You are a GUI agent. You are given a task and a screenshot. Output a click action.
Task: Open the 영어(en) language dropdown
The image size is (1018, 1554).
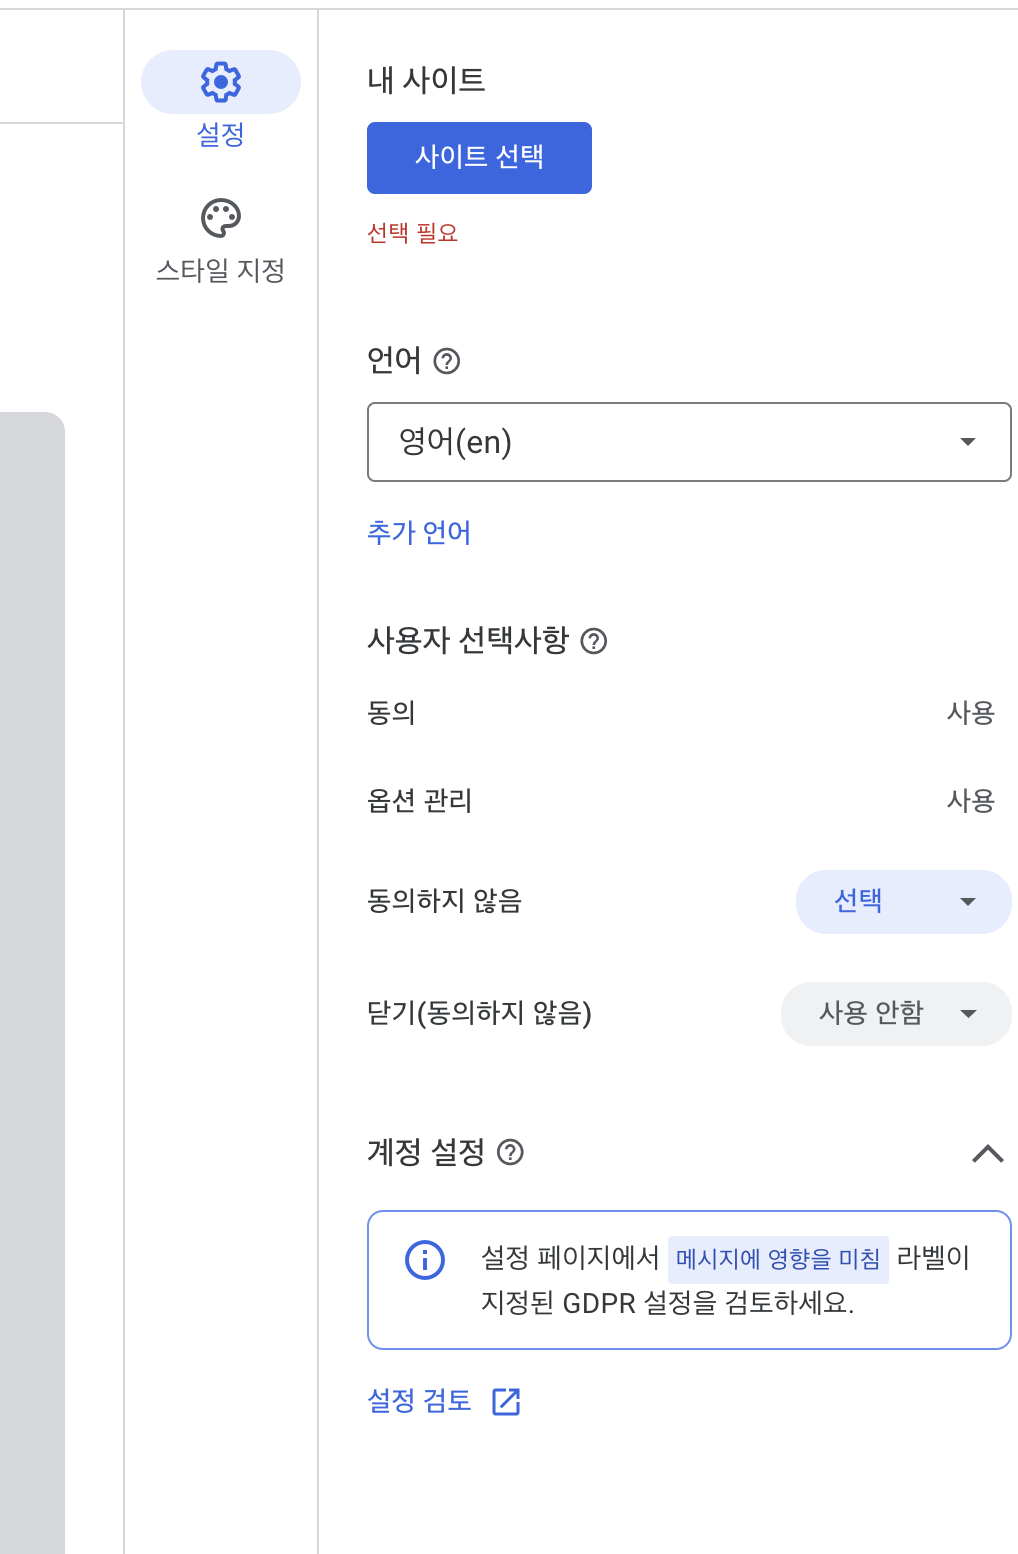point(689,442)
